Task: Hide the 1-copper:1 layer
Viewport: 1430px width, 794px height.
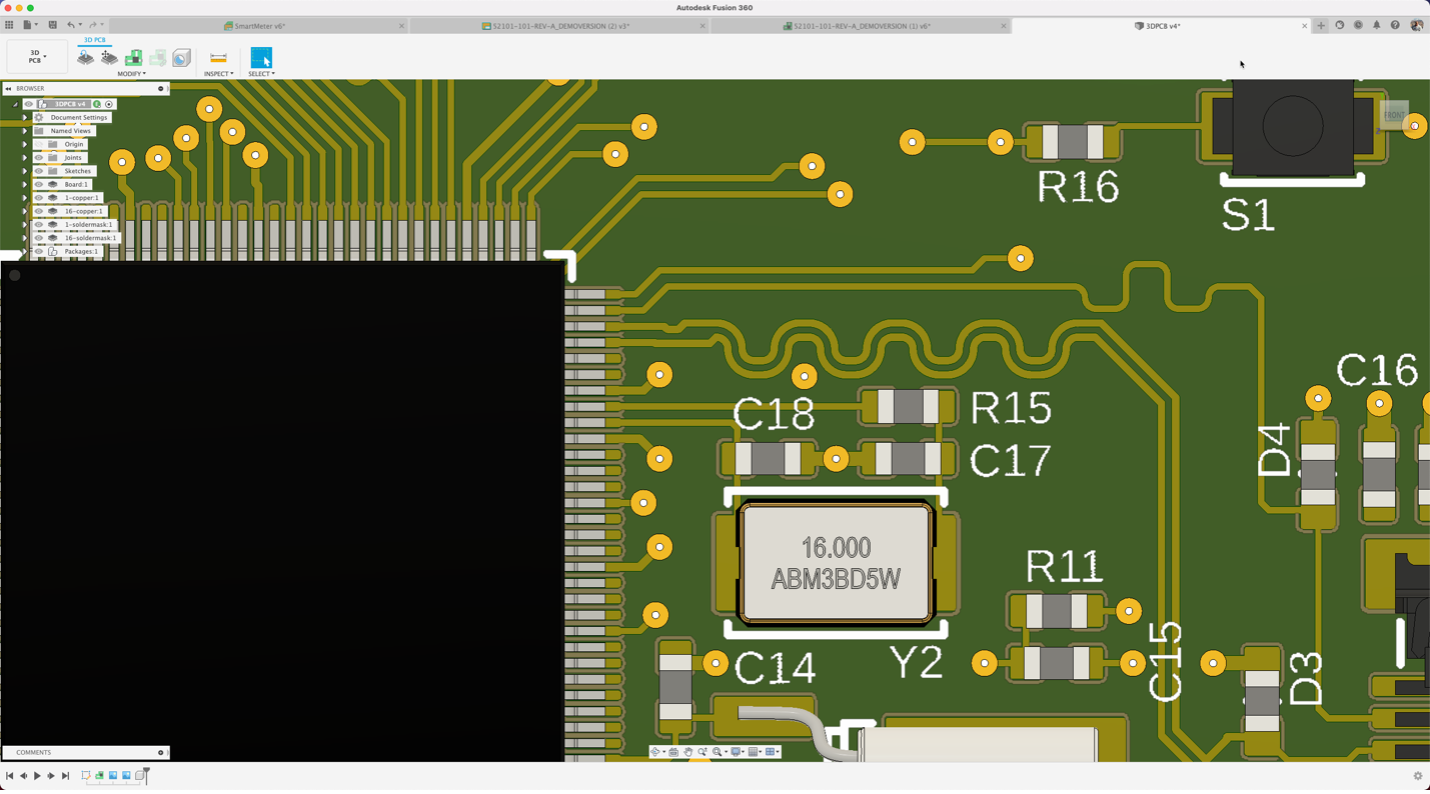Action: click(38, 197)
